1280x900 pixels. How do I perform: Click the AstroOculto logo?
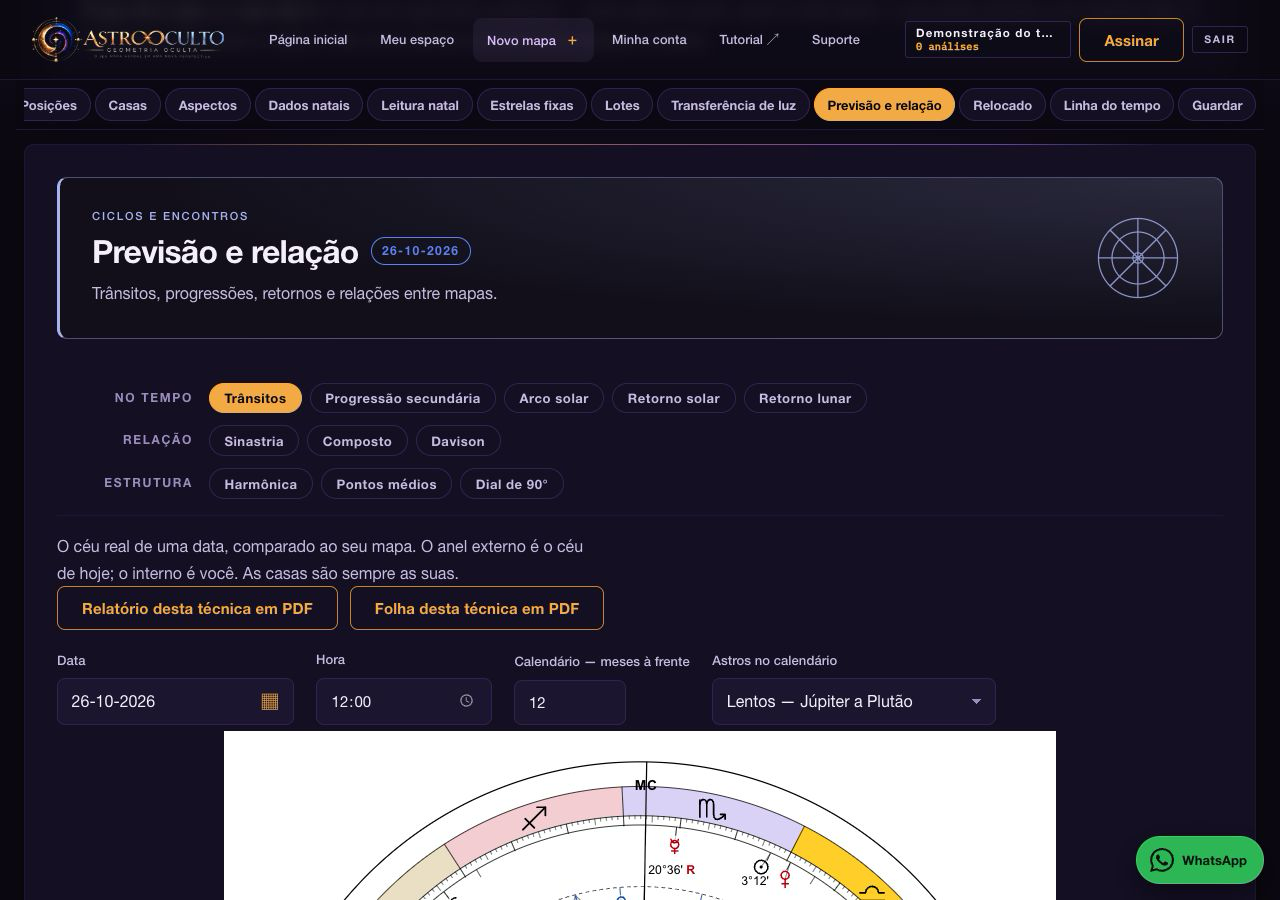(x=128, y=40)
